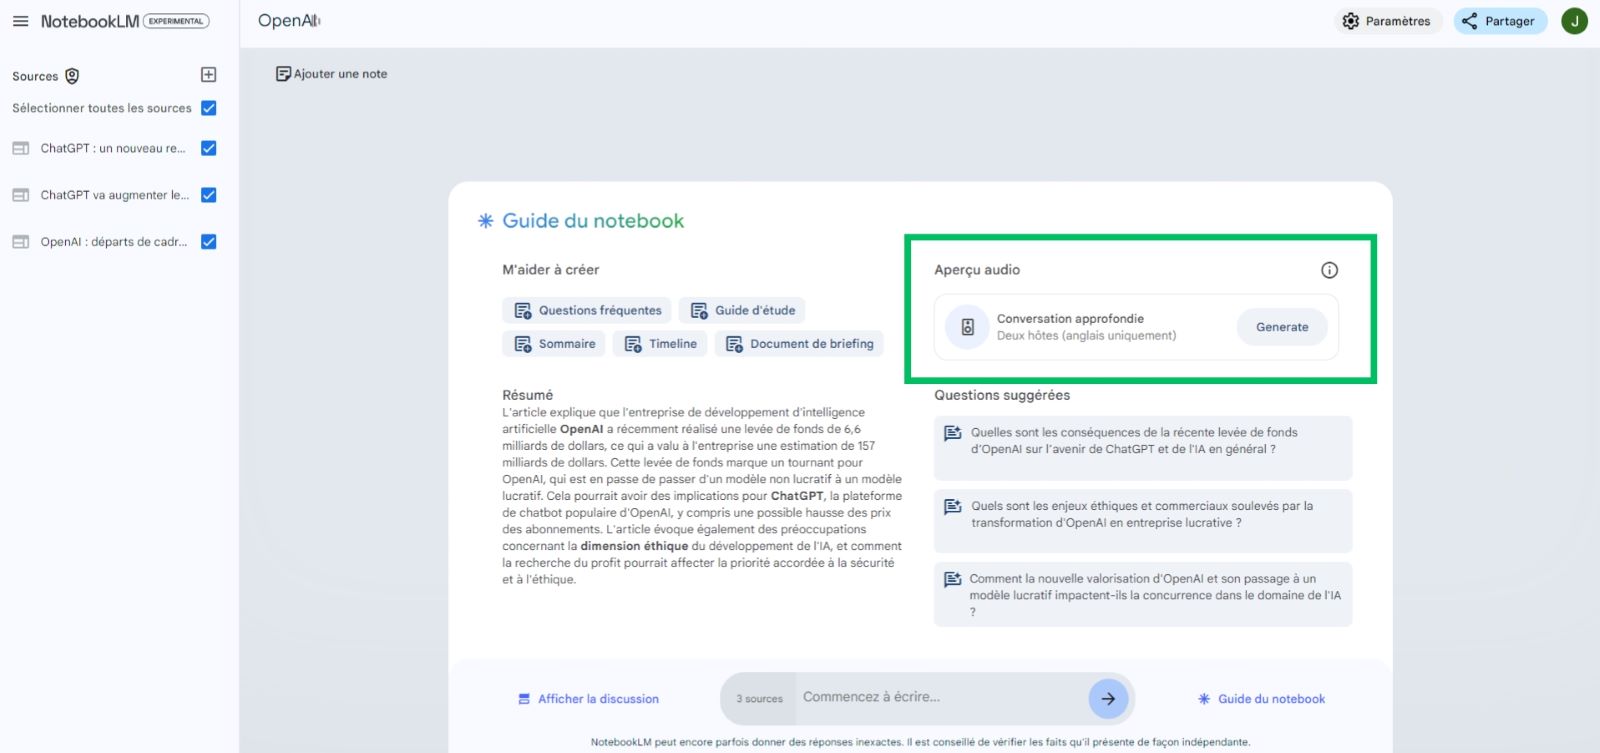The height and width of the screenshot is (753, 1600).
Task: Click the Résumé heading text
Action: click(x=528, y=395)
